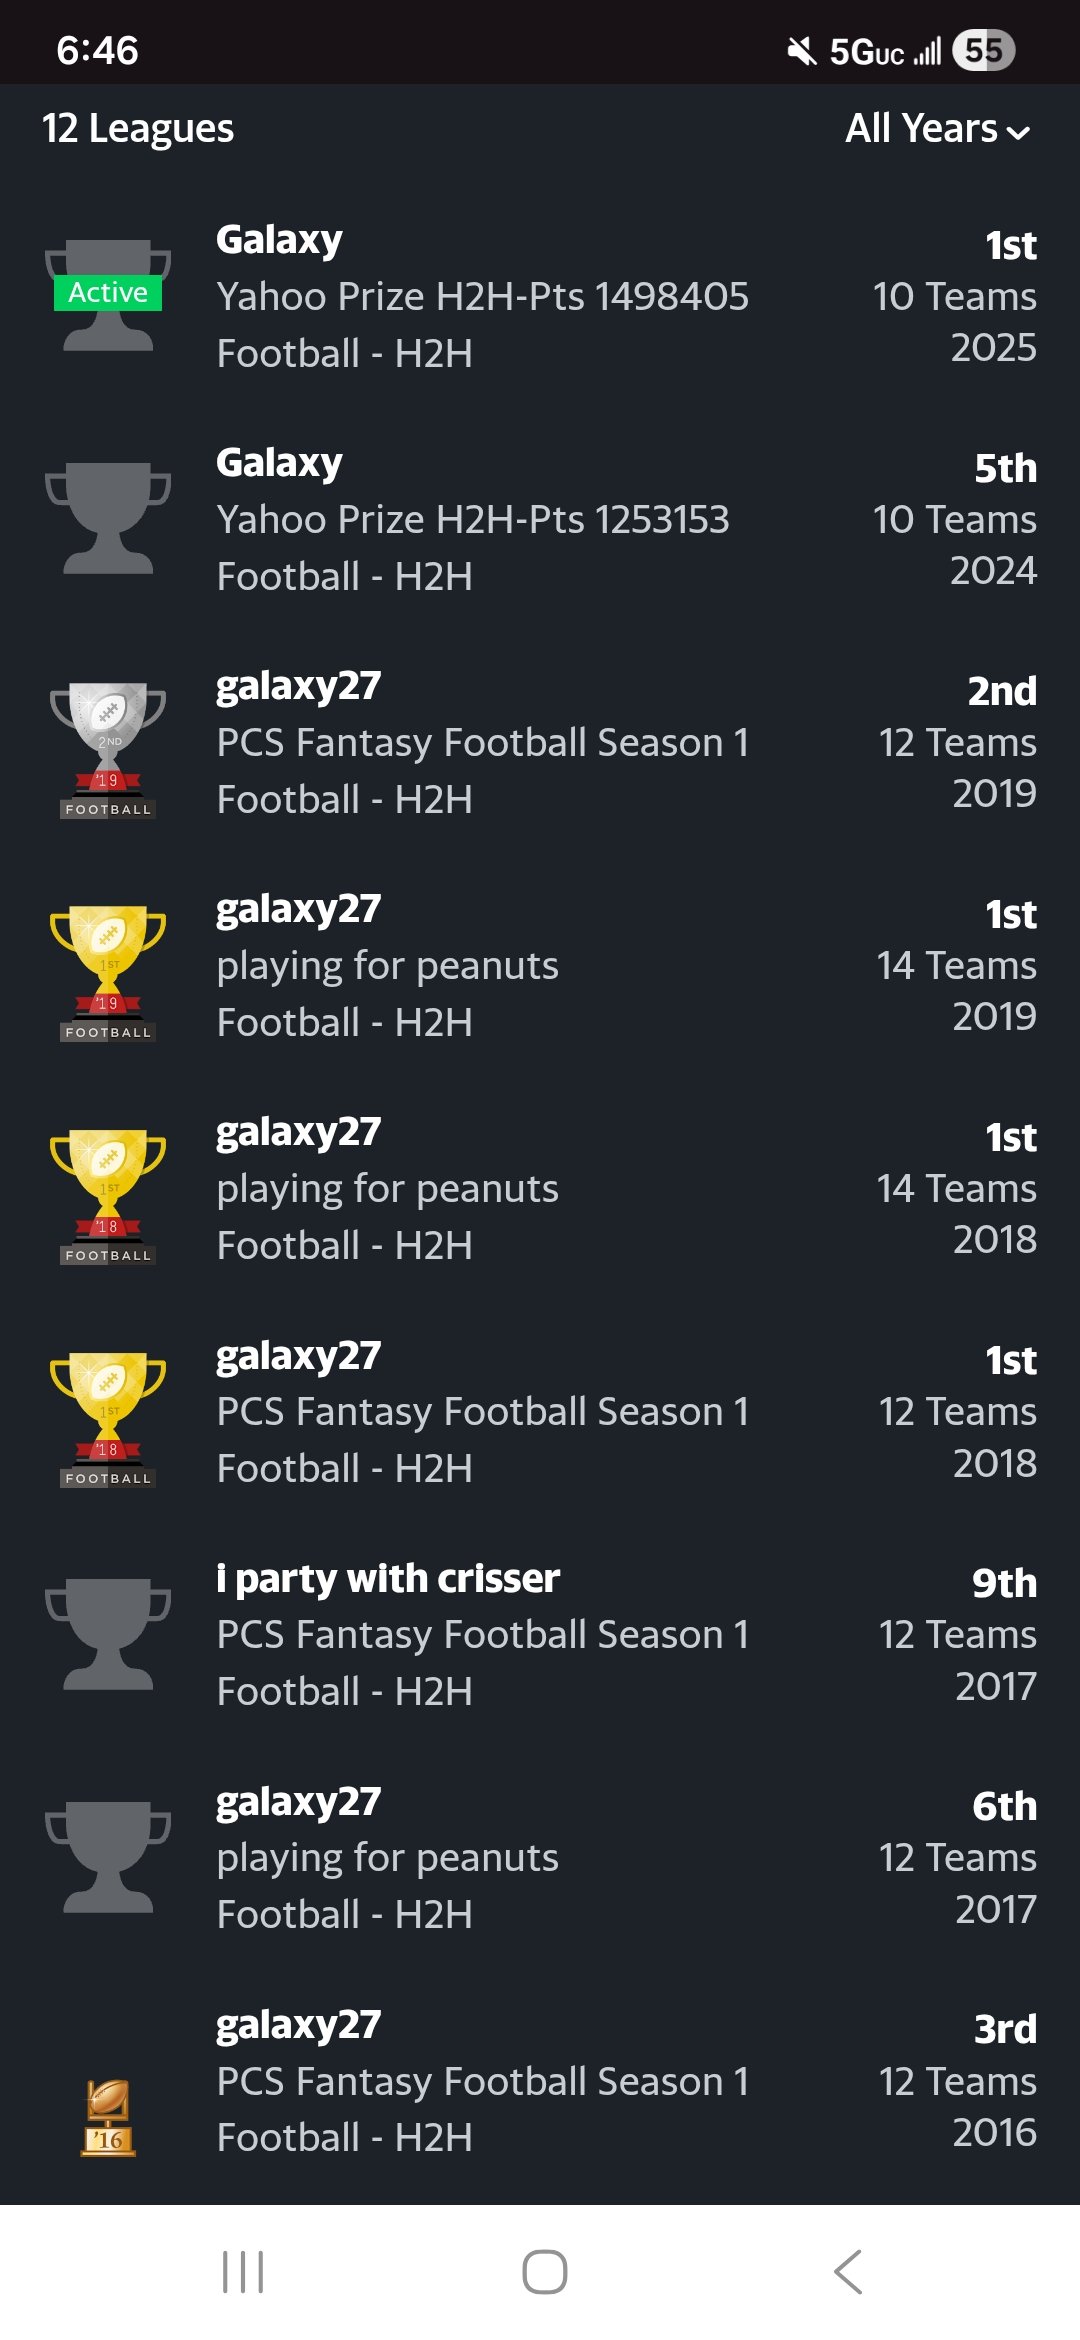Open Yahoo Prize H2H-Pts 1253153 league
The height and width of the screenshot is (2340, 1080).
pyautogui.click(x=472, y=520)
